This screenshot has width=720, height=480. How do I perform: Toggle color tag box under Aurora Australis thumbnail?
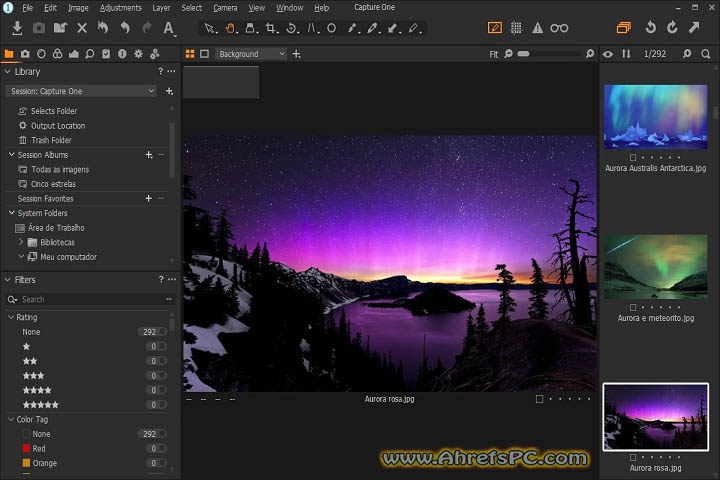click(633, 158)
